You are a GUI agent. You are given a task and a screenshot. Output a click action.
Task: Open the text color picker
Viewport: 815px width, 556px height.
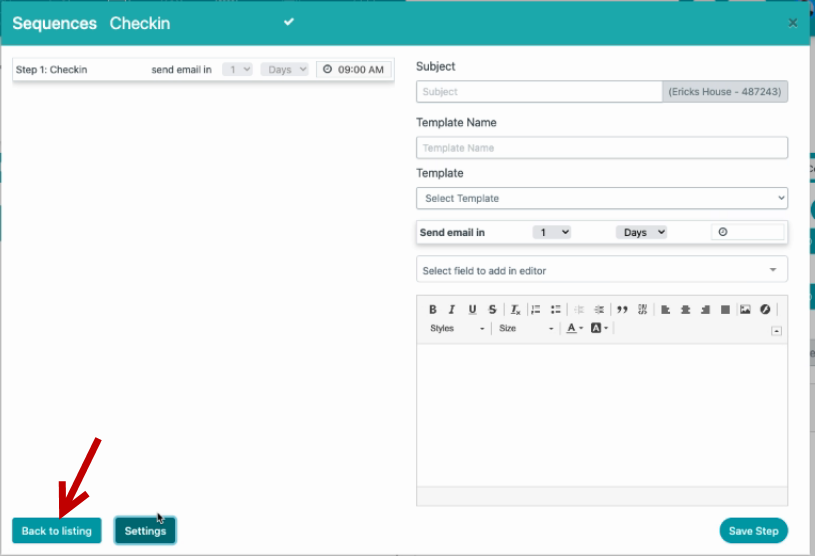574,328
